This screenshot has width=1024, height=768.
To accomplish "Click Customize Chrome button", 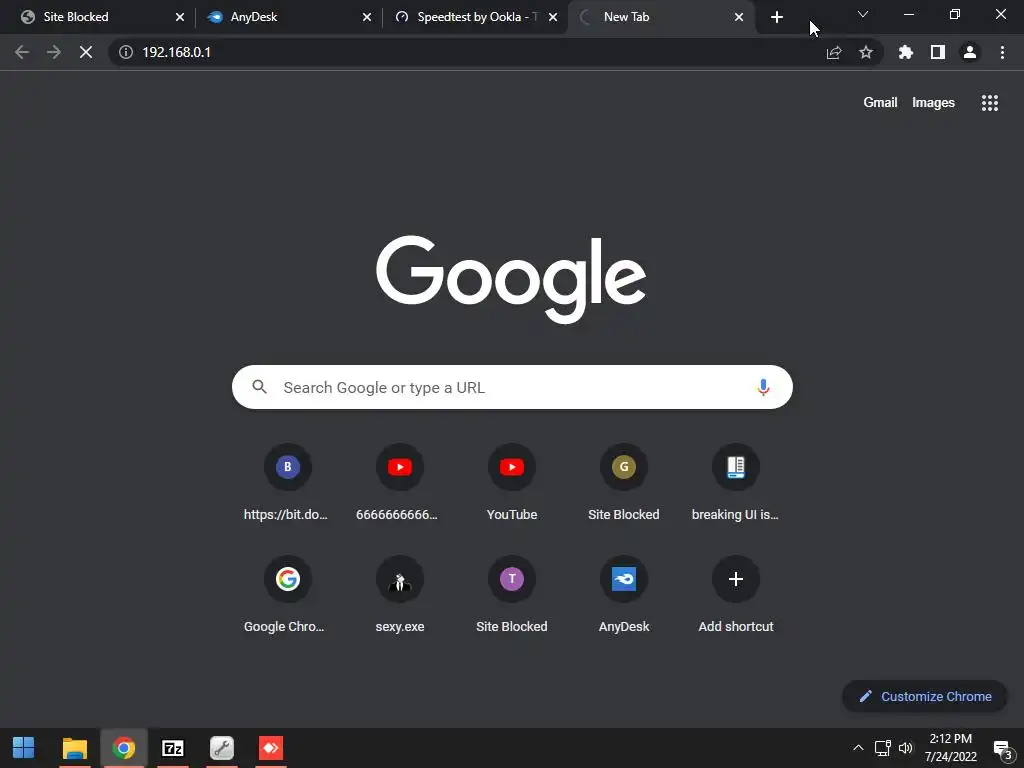I will point(925,697).
